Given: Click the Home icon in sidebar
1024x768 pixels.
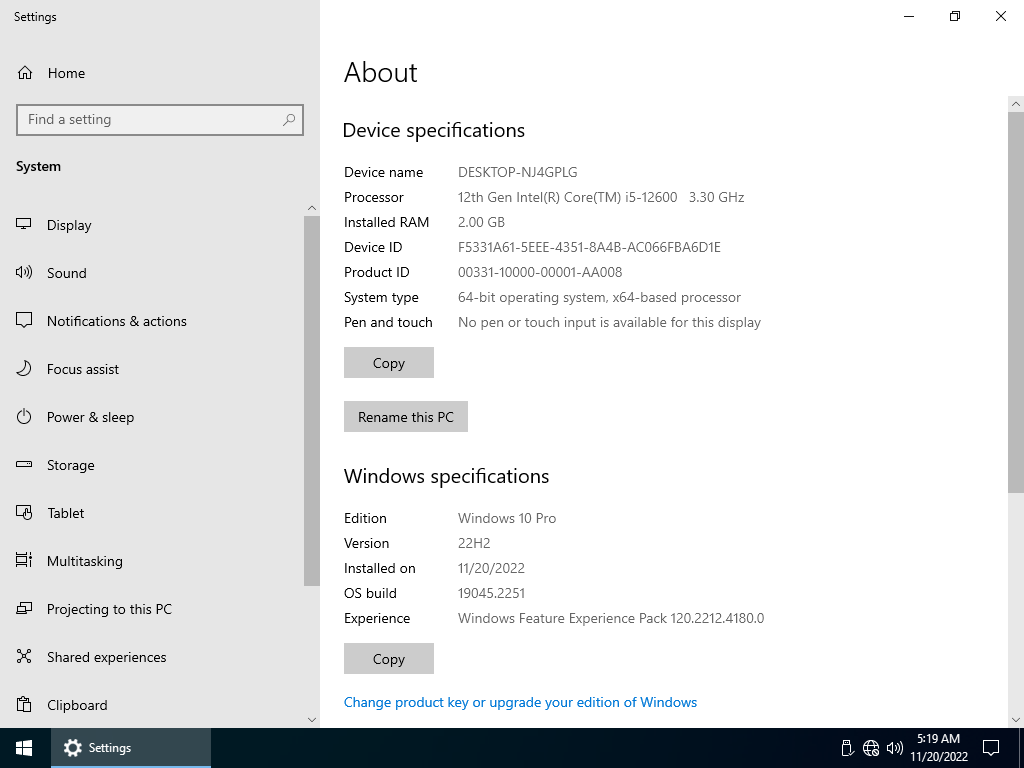Looking at the screenshot, I should 25,73.
